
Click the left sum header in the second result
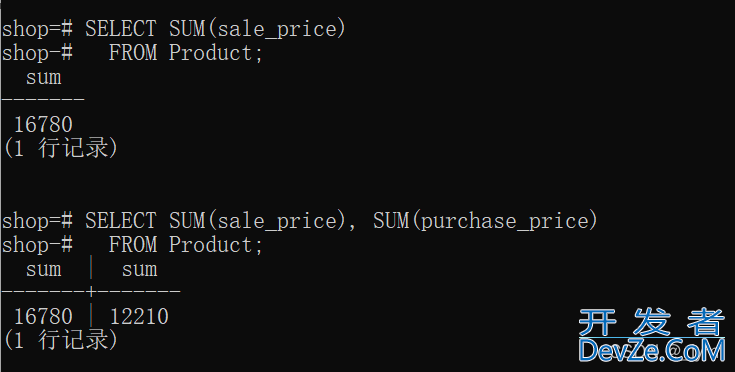44,269
